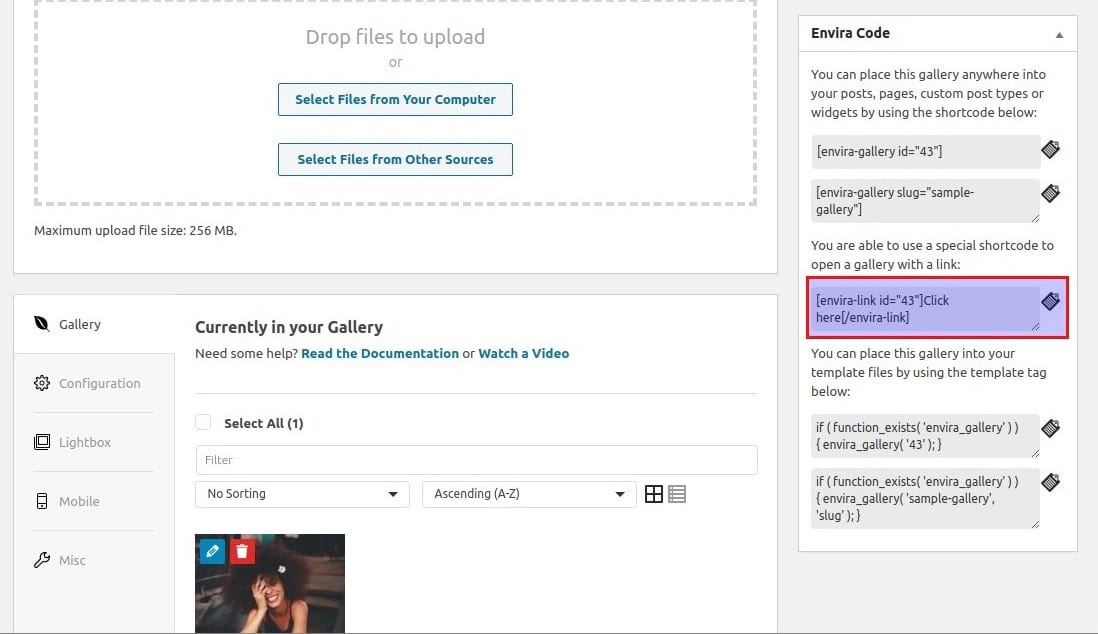Delete the image using red trash icon
The height and width of the screenshot is (634, 1098).
[242, 551]
